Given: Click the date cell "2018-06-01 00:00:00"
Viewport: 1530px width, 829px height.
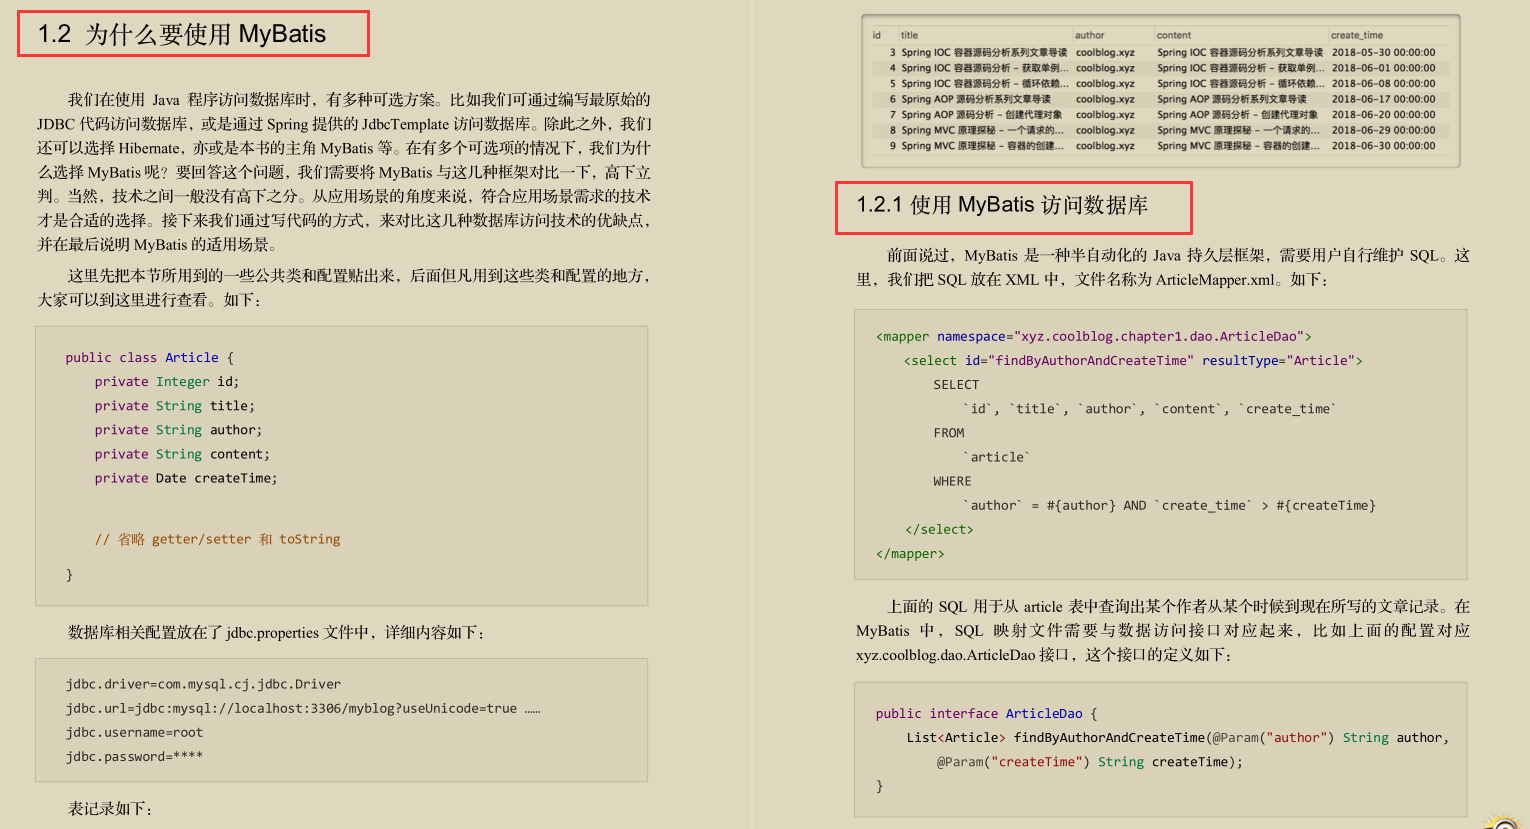Looking at the screenshot, I should point(1383,68).
